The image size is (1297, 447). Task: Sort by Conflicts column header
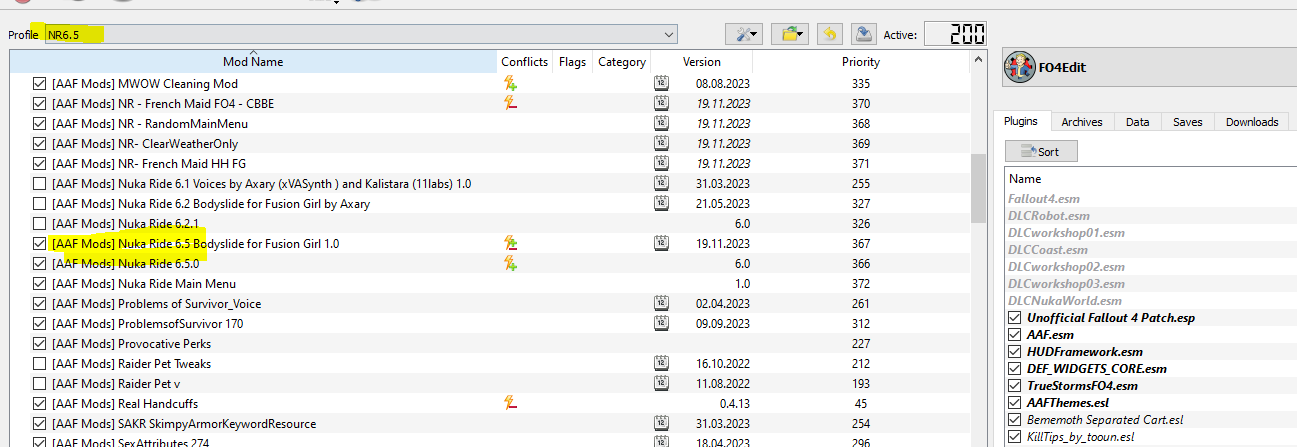(x=525, y=61)
